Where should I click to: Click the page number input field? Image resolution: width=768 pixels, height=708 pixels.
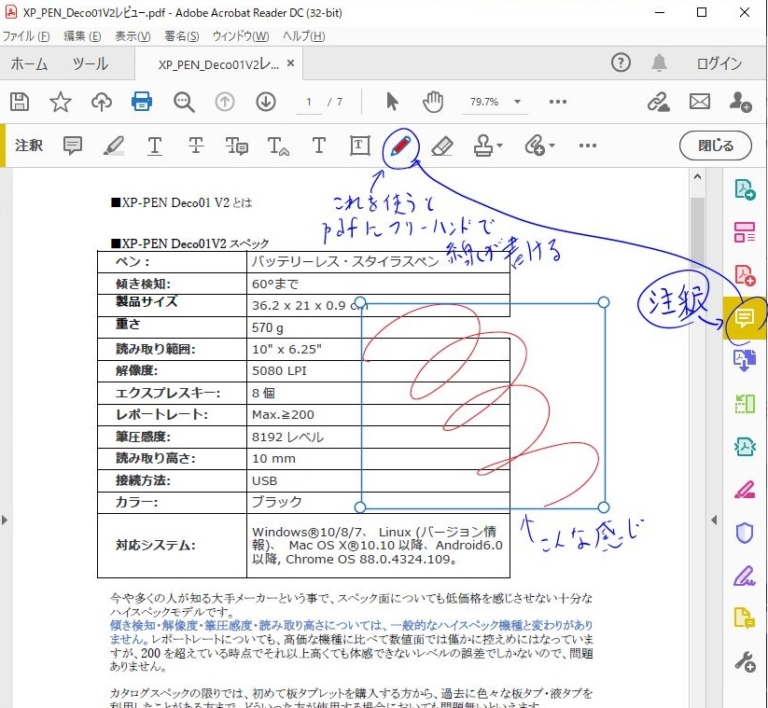[309, 102]
